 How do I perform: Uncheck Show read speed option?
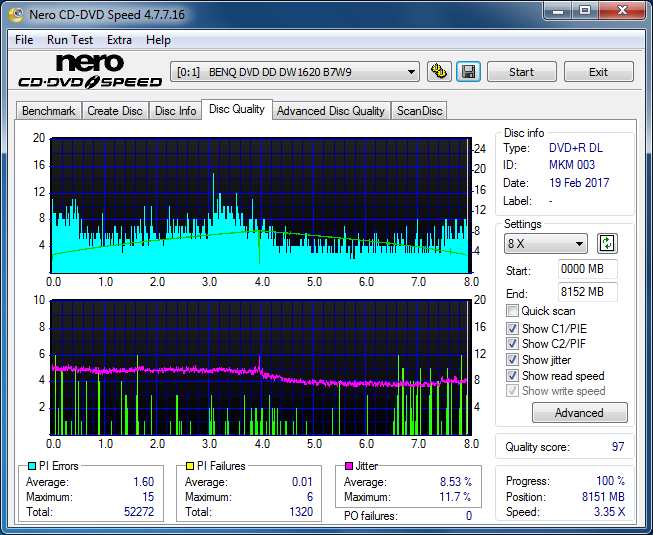pyautogui.click(x=512, y=375)
